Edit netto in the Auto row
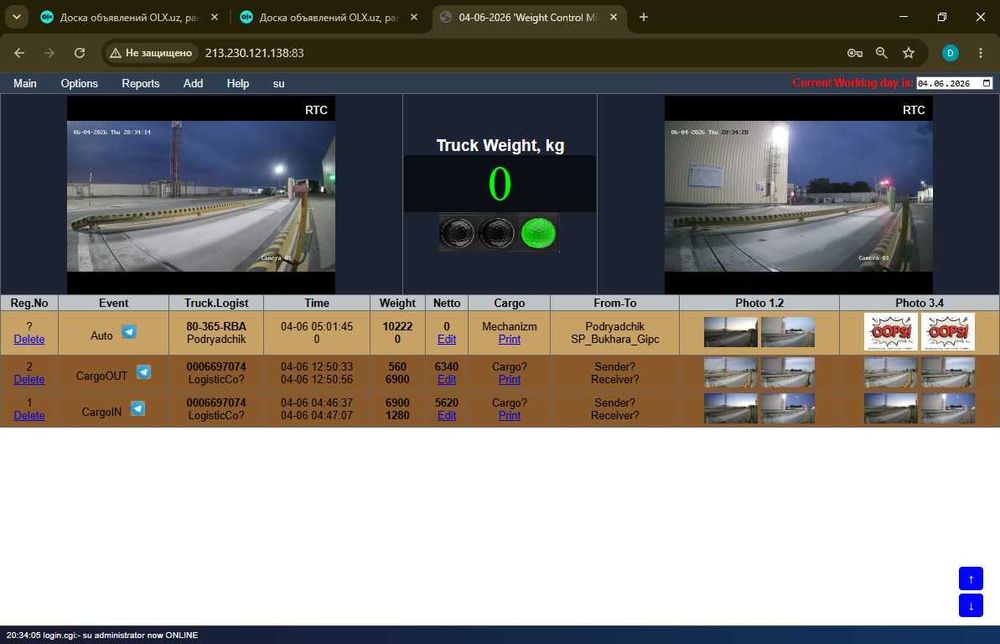The image size is (1000, 644). [x=446, y=339]
